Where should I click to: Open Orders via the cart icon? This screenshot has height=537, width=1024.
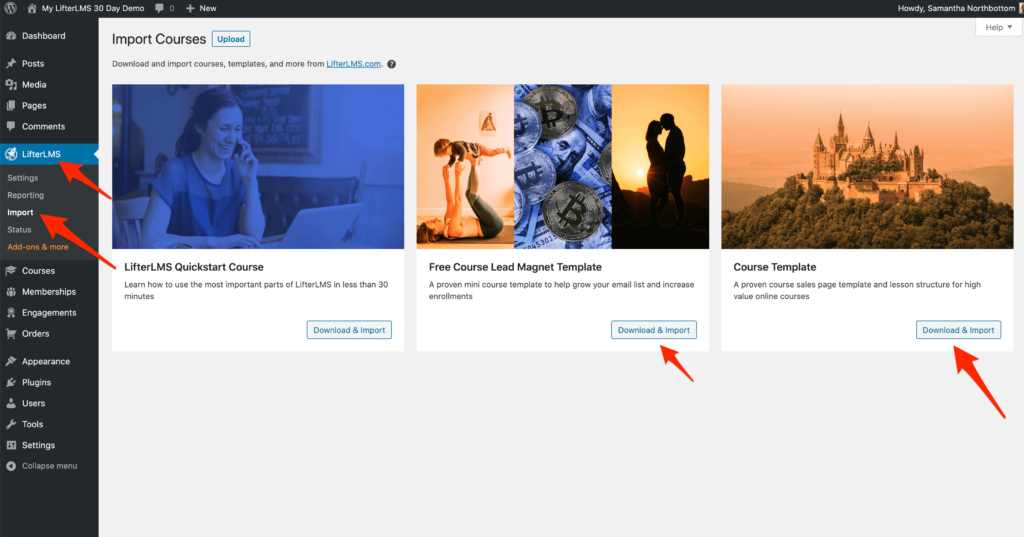[x=11, y=334]
